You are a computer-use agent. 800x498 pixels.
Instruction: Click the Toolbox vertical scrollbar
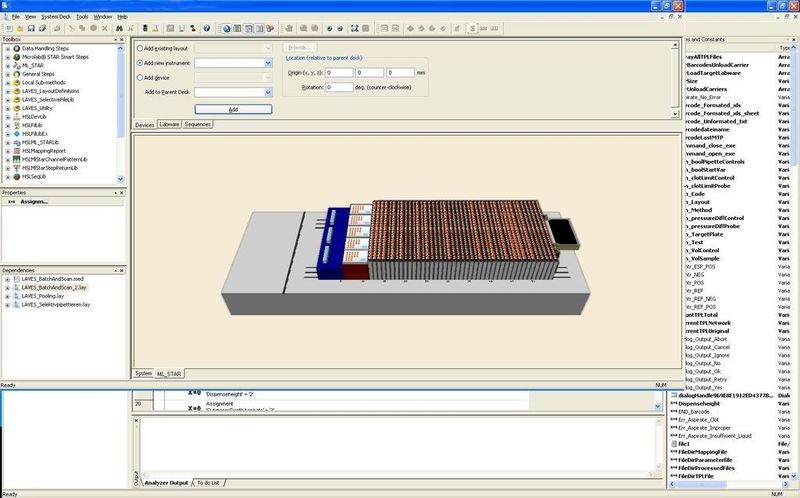coord(120,113)
